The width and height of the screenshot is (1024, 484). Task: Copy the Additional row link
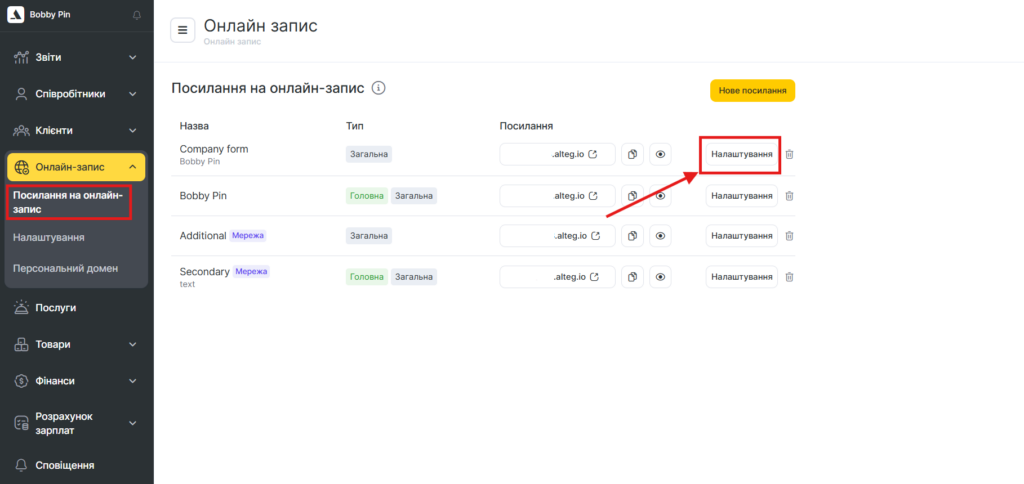(x=632, y=236)
